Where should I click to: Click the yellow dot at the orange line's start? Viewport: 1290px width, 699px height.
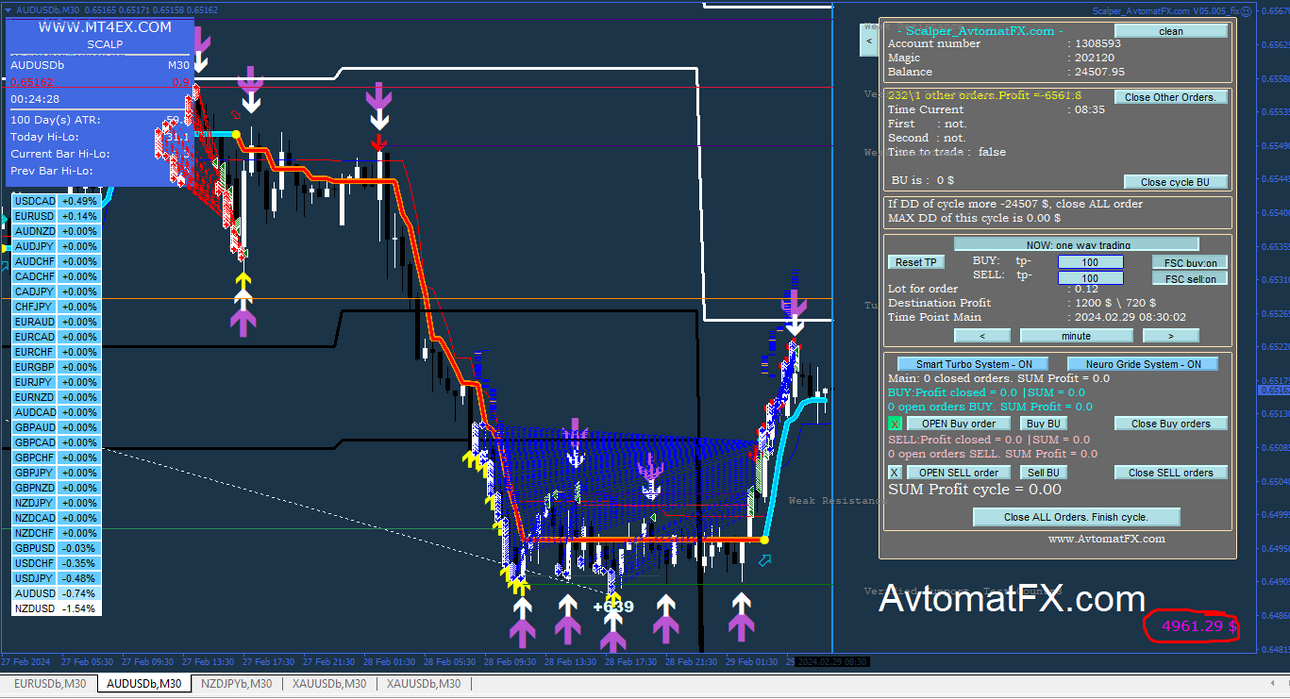tap(236, 134)
